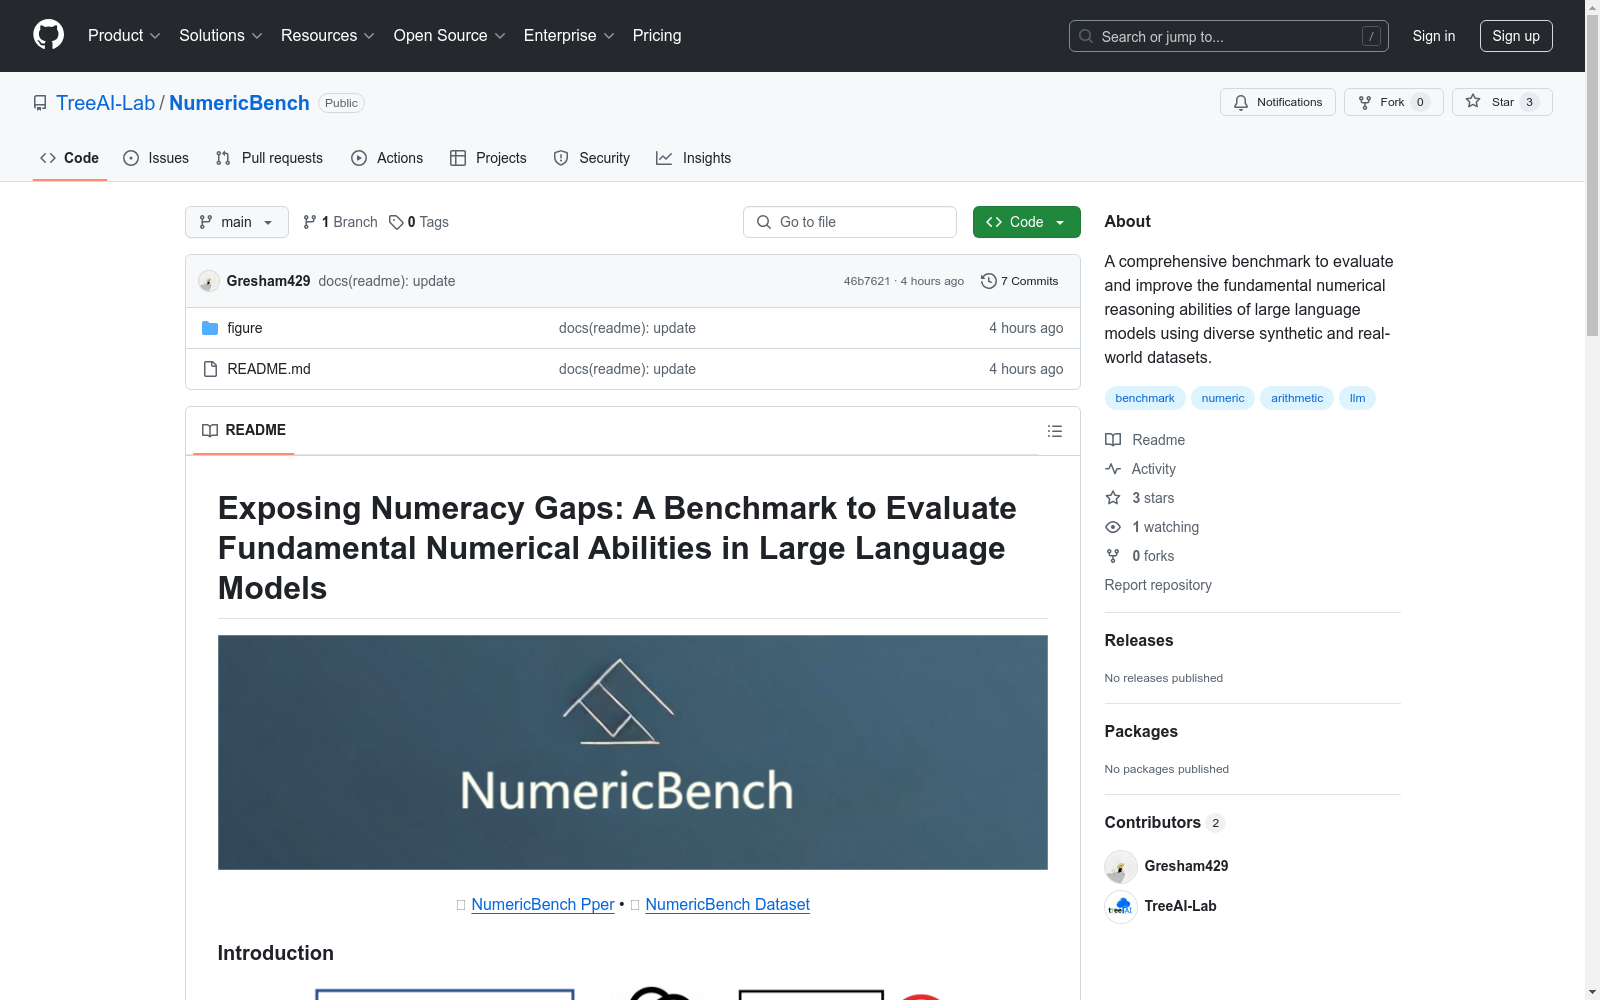Open the NumericBench repository link
Viewport: 1600px width, 1000px height.
coord(239,103)
